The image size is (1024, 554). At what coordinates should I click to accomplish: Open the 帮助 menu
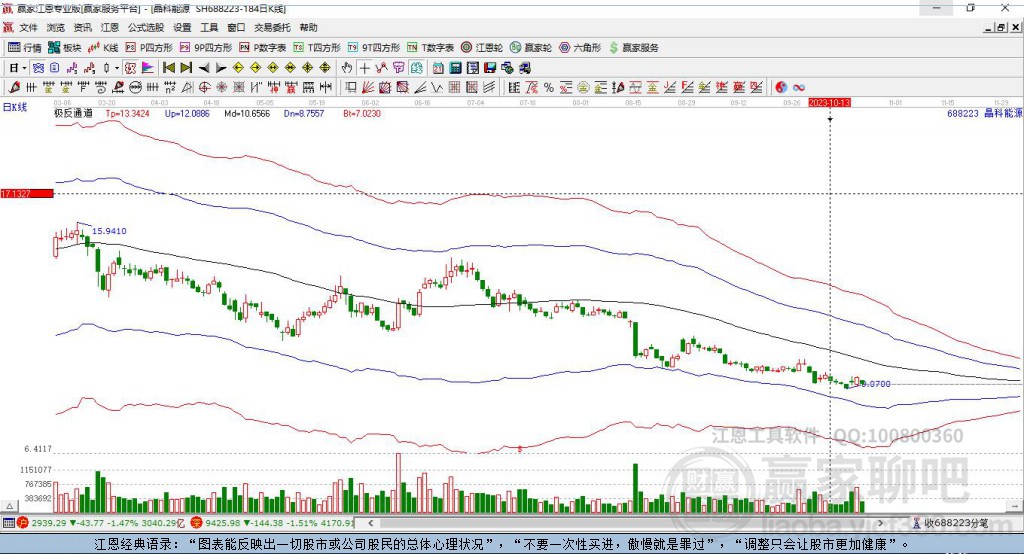click(308, 27)
